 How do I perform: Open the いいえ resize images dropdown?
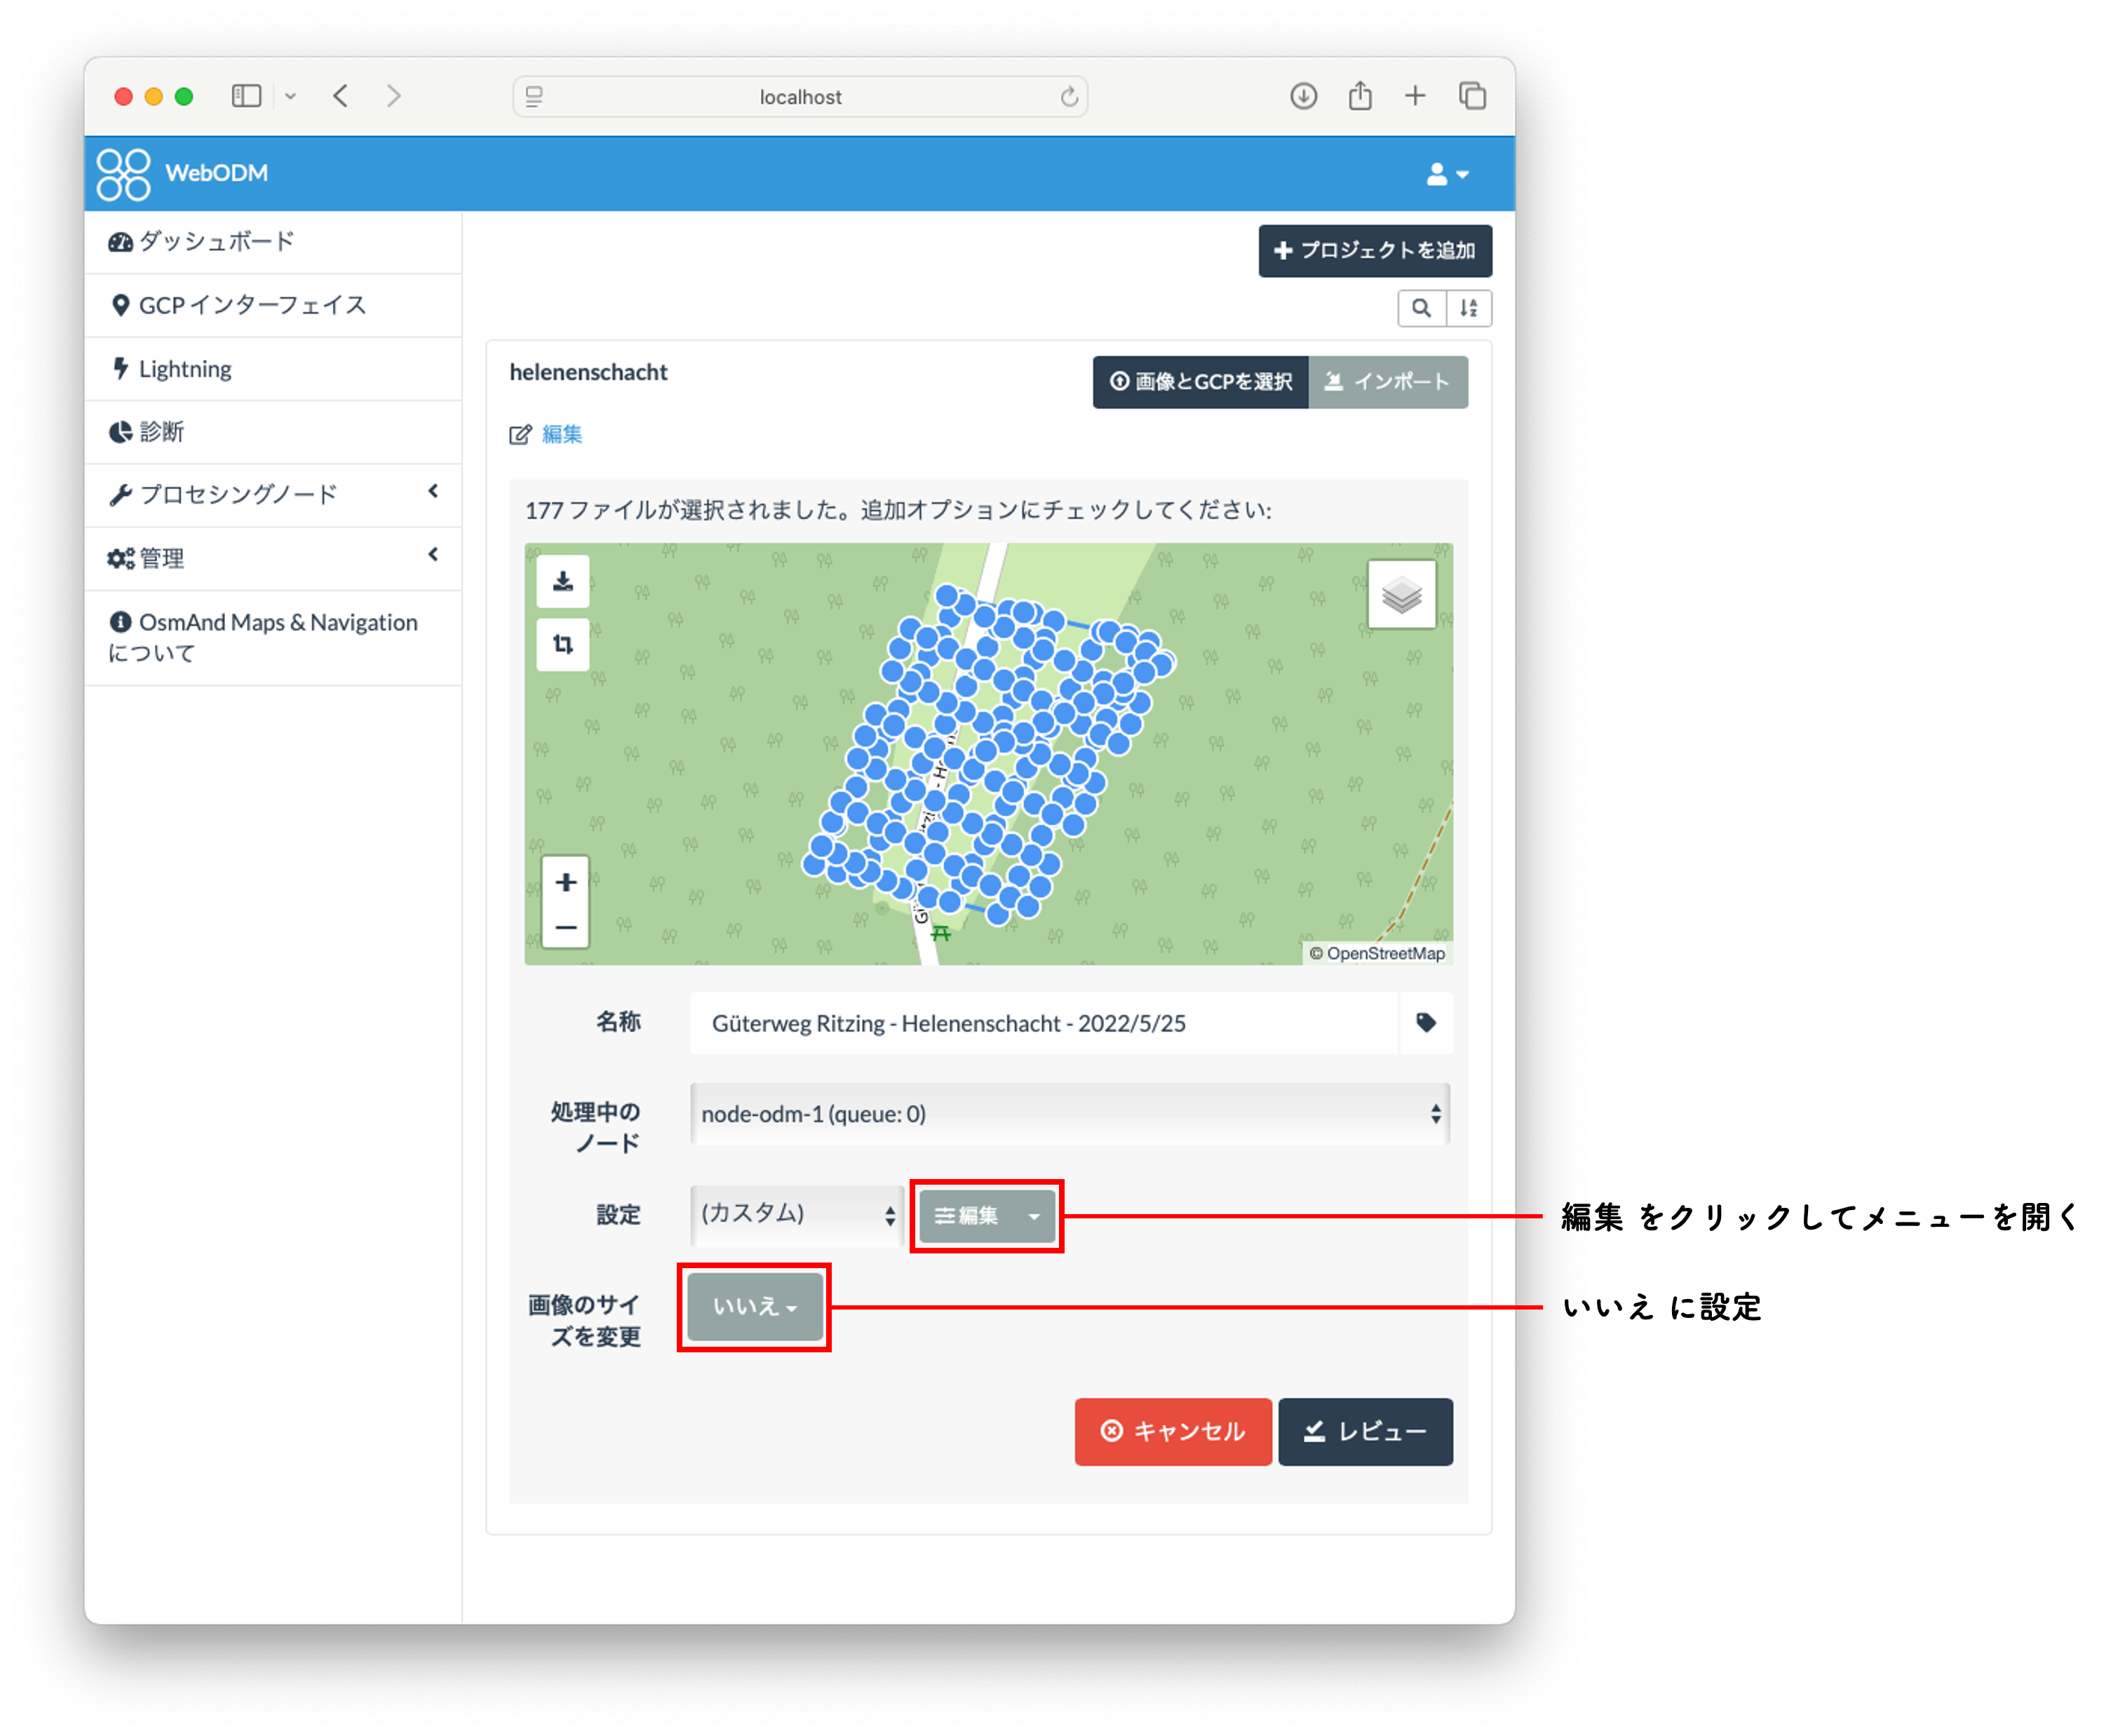pos(755,1307)
